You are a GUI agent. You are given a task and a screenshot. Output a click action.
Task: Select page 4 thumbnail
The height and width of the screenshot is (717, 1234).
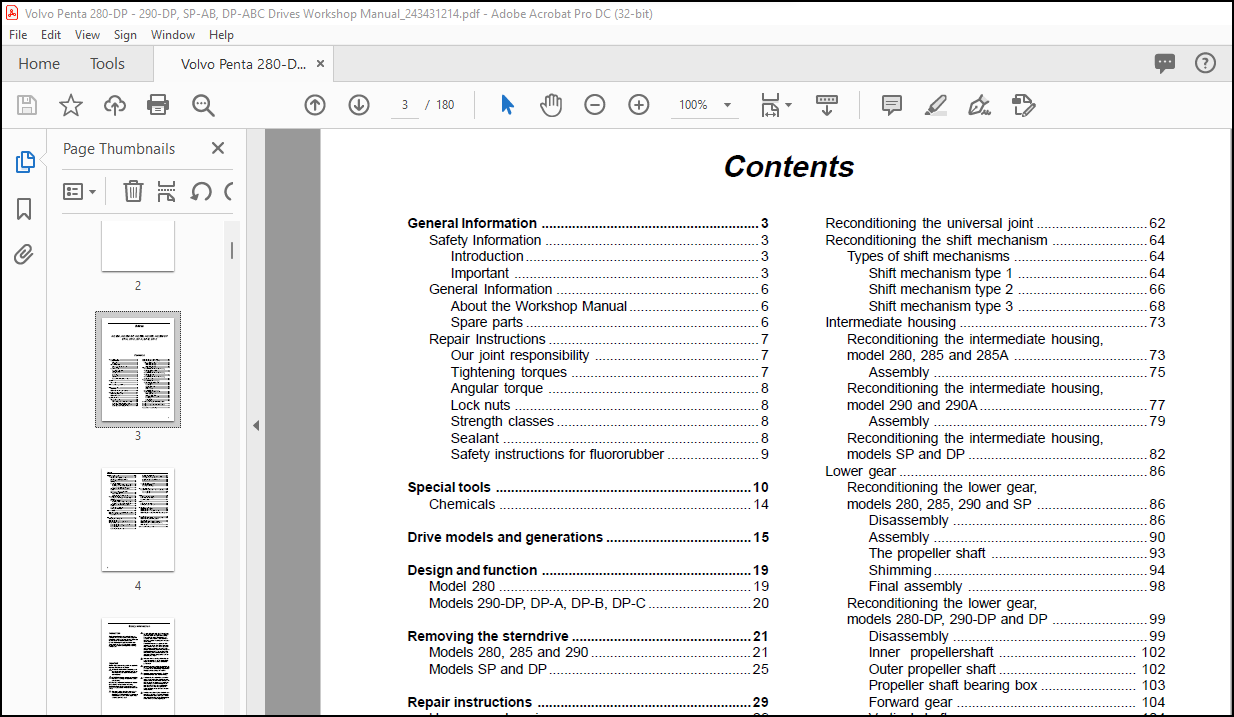click(138, 520)
